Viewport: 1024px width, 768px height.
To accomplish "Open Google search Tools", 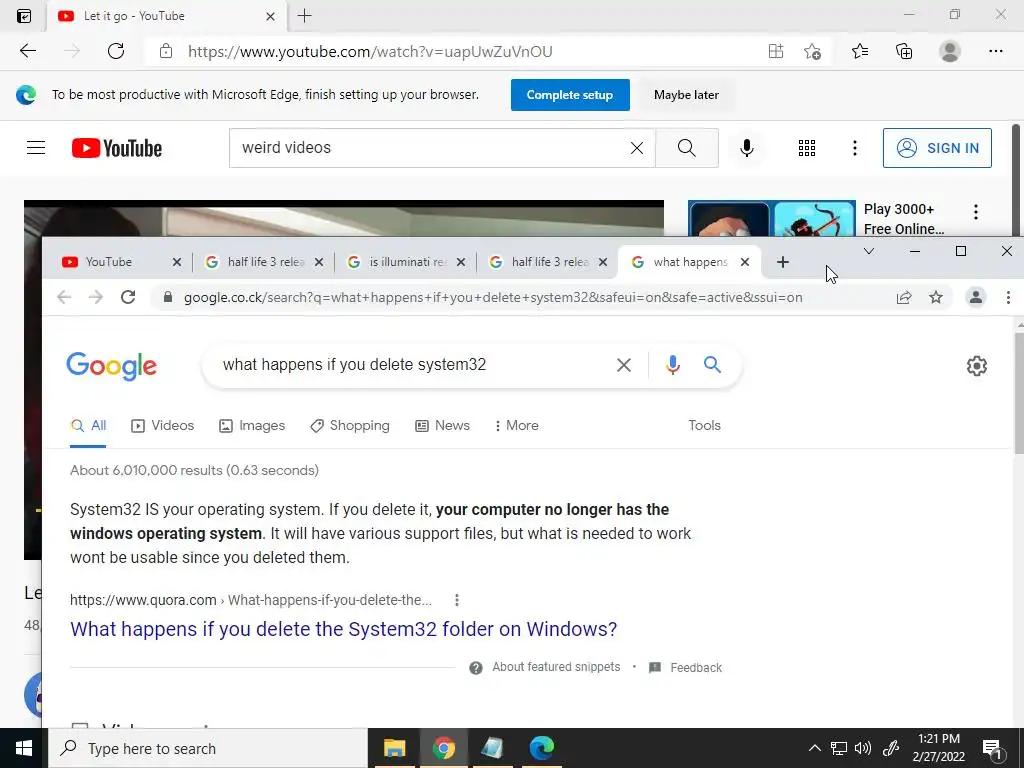I will click(704, 425).
